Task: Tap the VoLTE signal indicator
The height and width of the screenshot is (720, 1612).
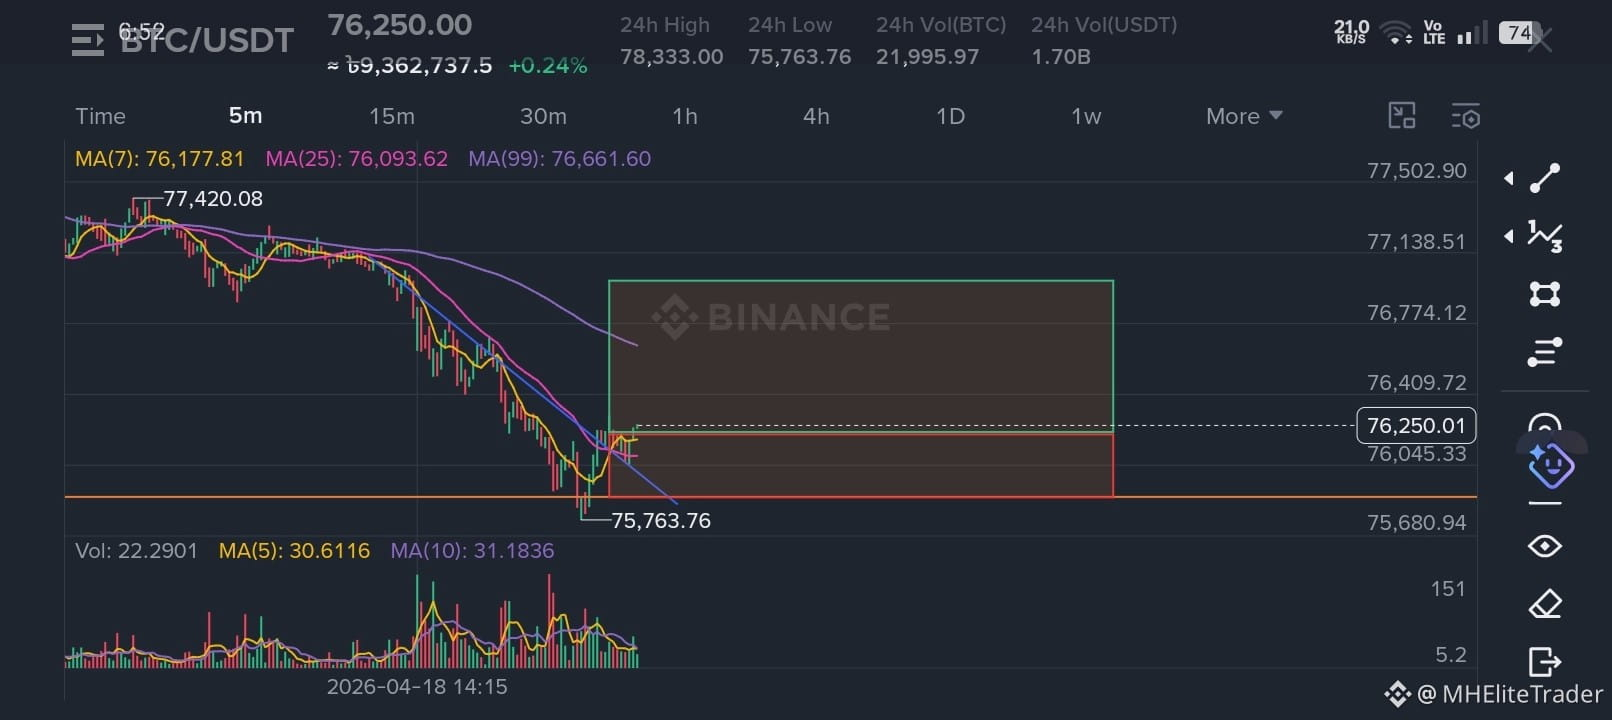Action: click(1434, 33)
